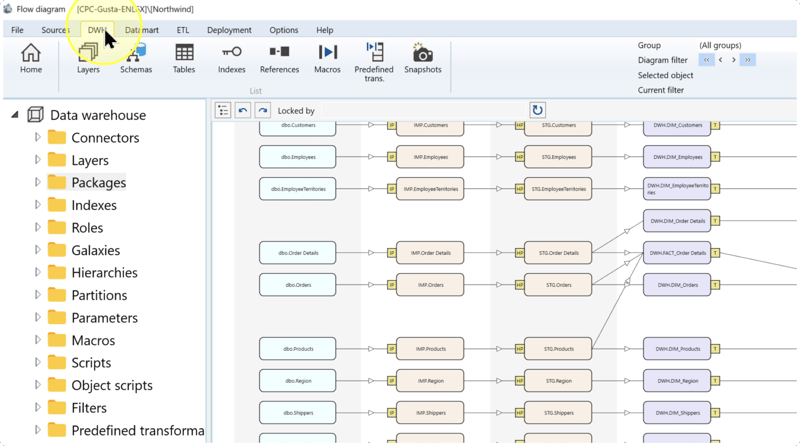
Task: Jump to first diagram filter
Action: tap(707, 60)
